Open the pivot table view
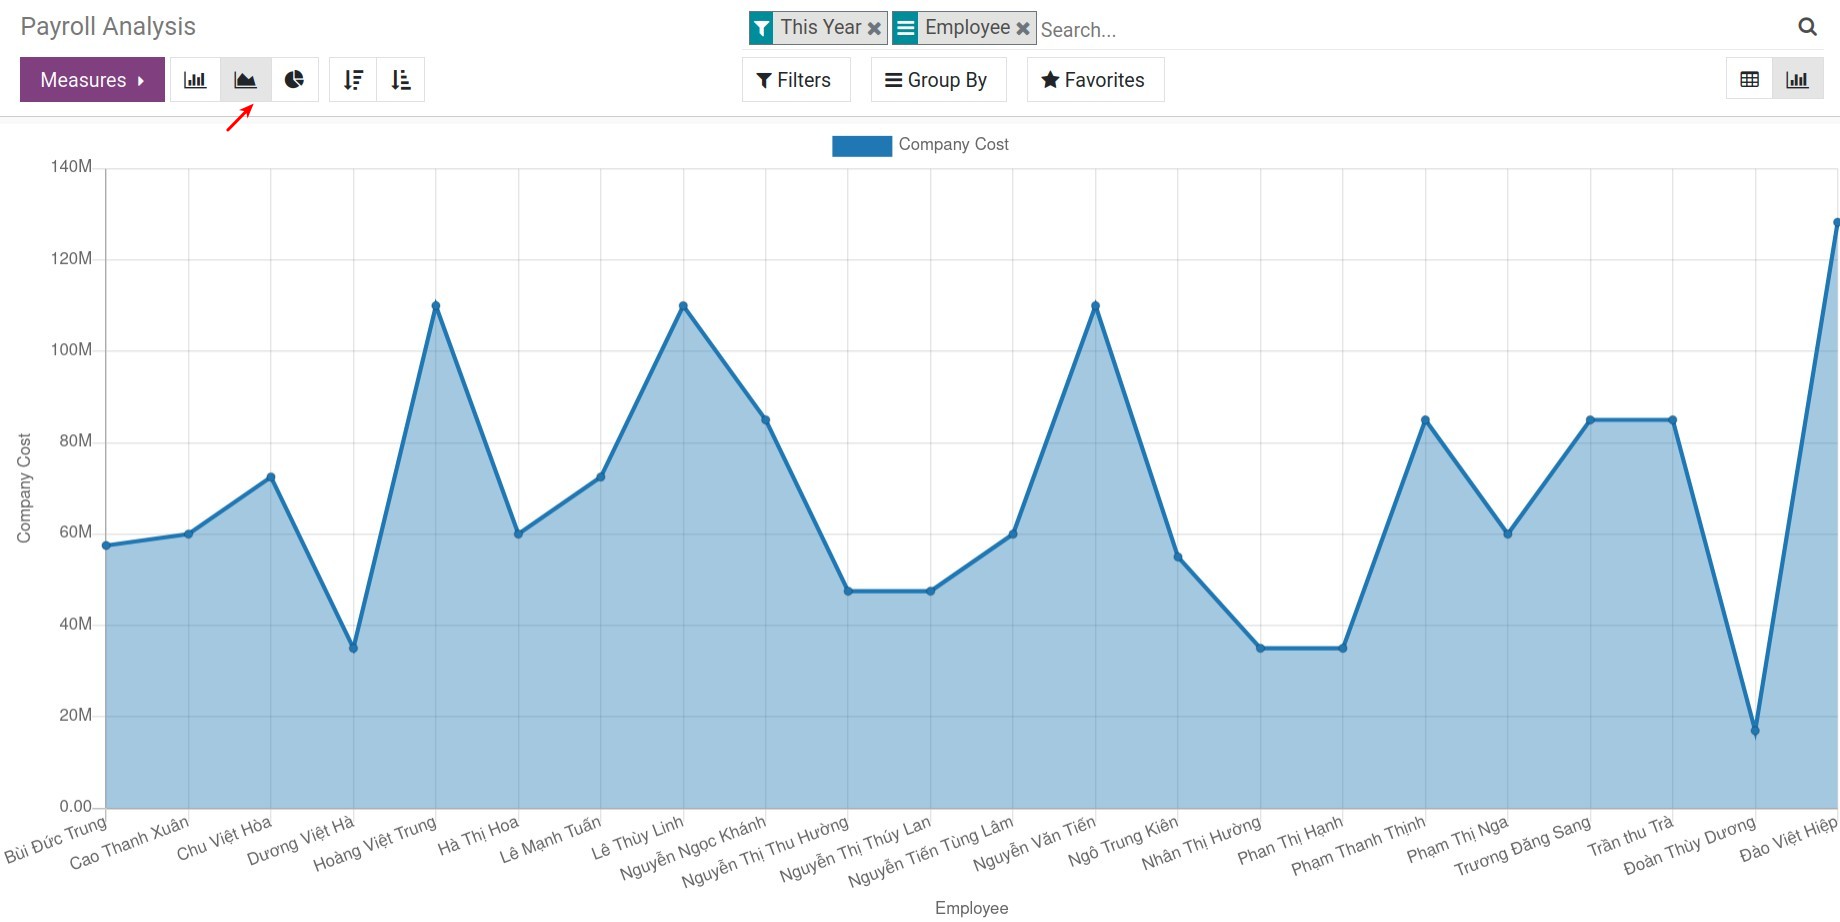 [1749, 78]
